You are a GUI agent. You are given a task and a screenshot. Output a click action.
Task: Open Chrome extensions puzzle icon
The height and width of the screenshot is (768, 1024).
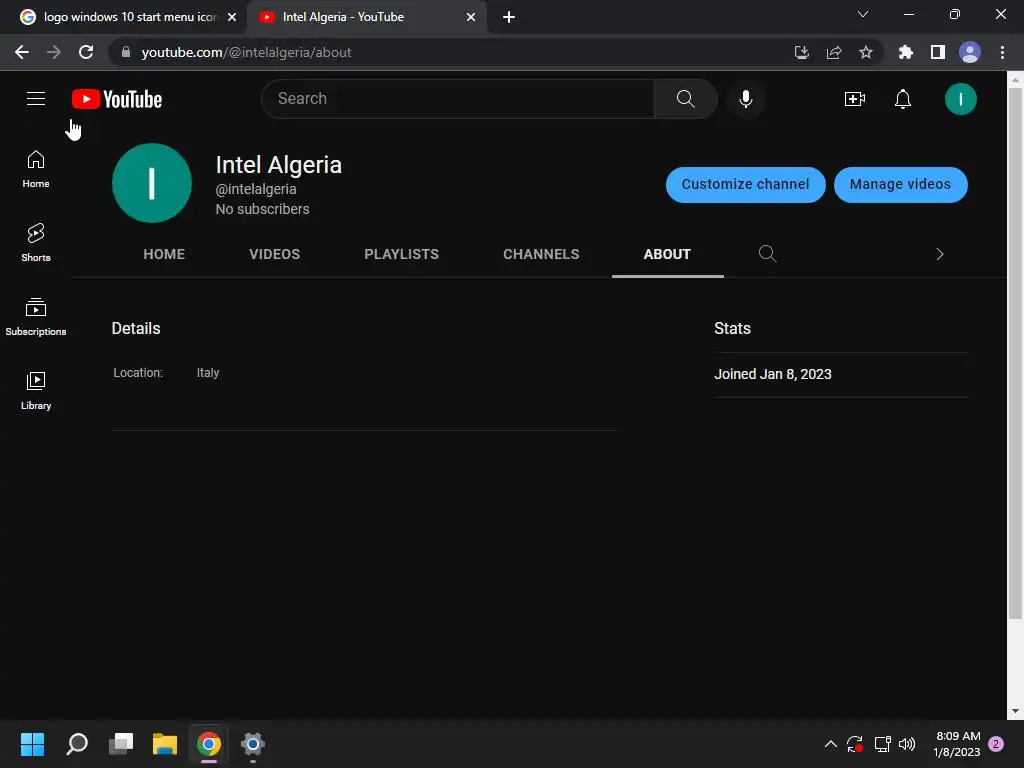coord(905,52)
